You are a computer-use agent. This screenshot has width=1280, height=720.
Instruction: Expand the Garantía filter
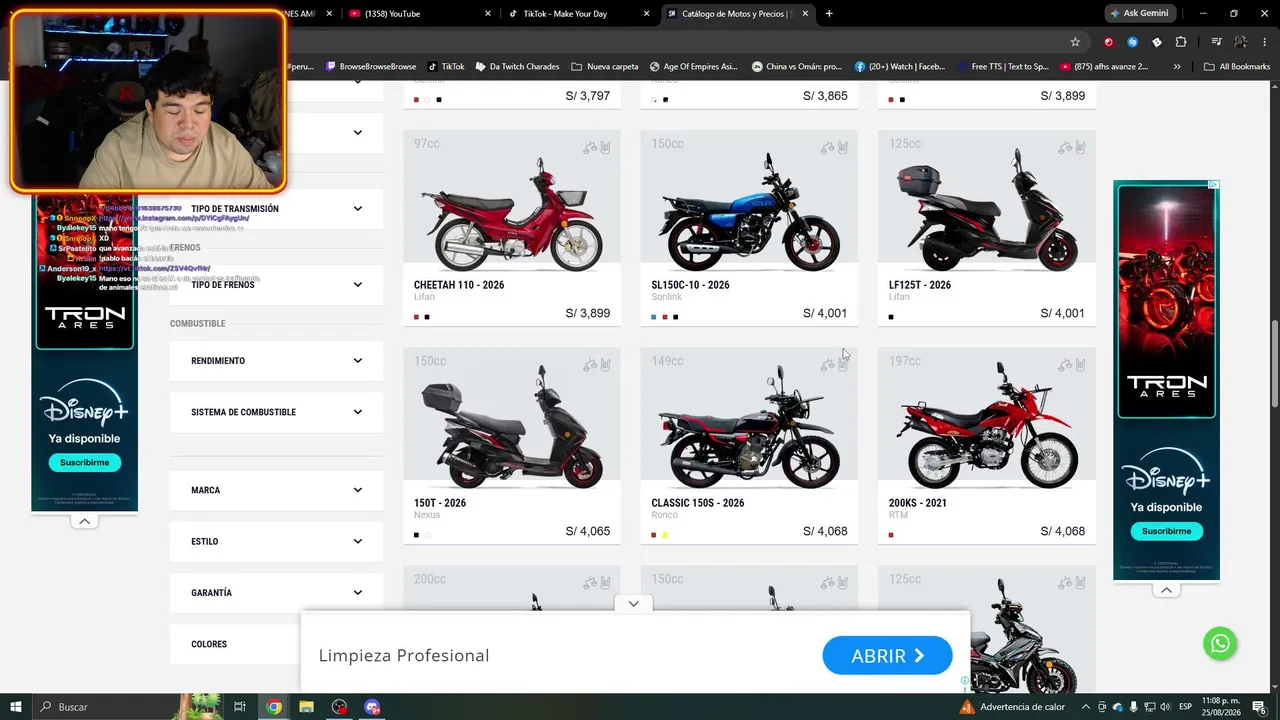pos(276,593)
